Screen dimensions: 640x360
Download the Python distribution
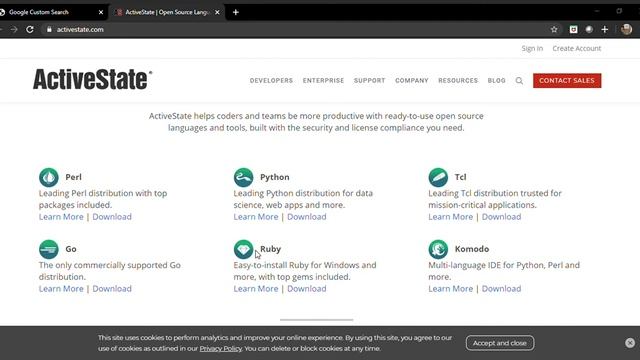tap(307, 217)
